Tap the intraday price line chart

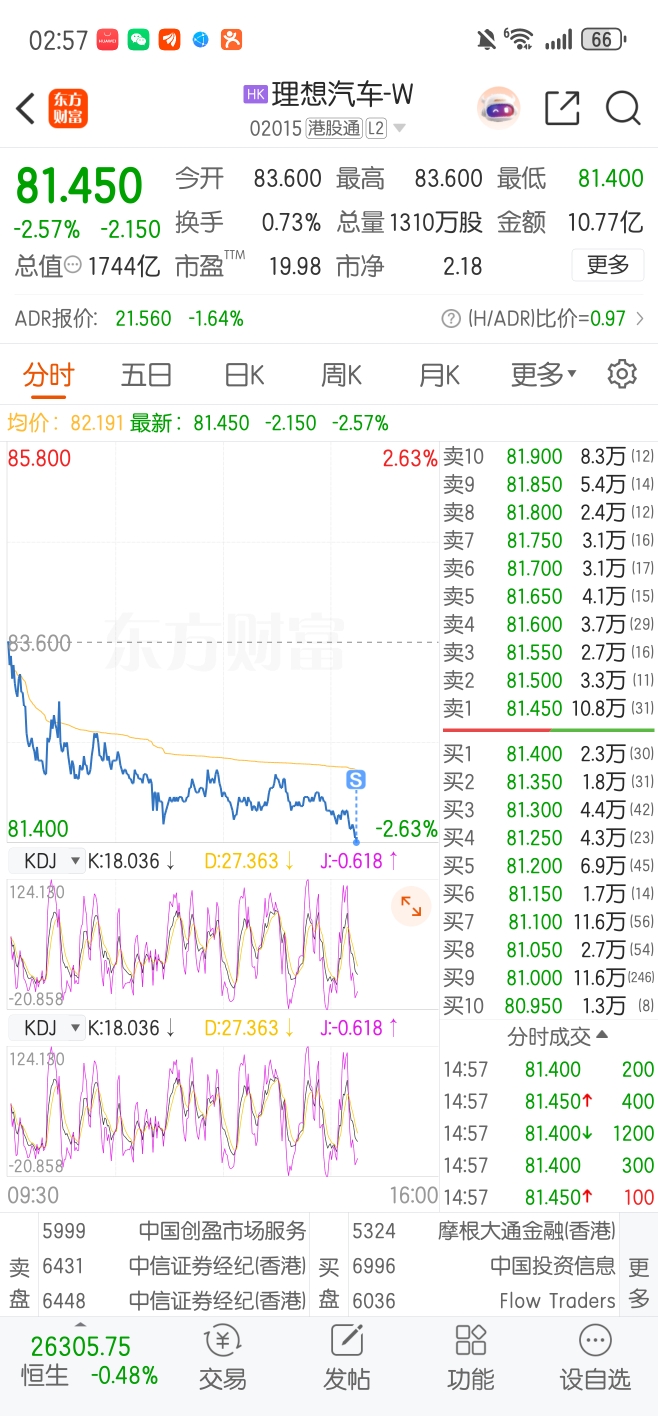[222, 642]
